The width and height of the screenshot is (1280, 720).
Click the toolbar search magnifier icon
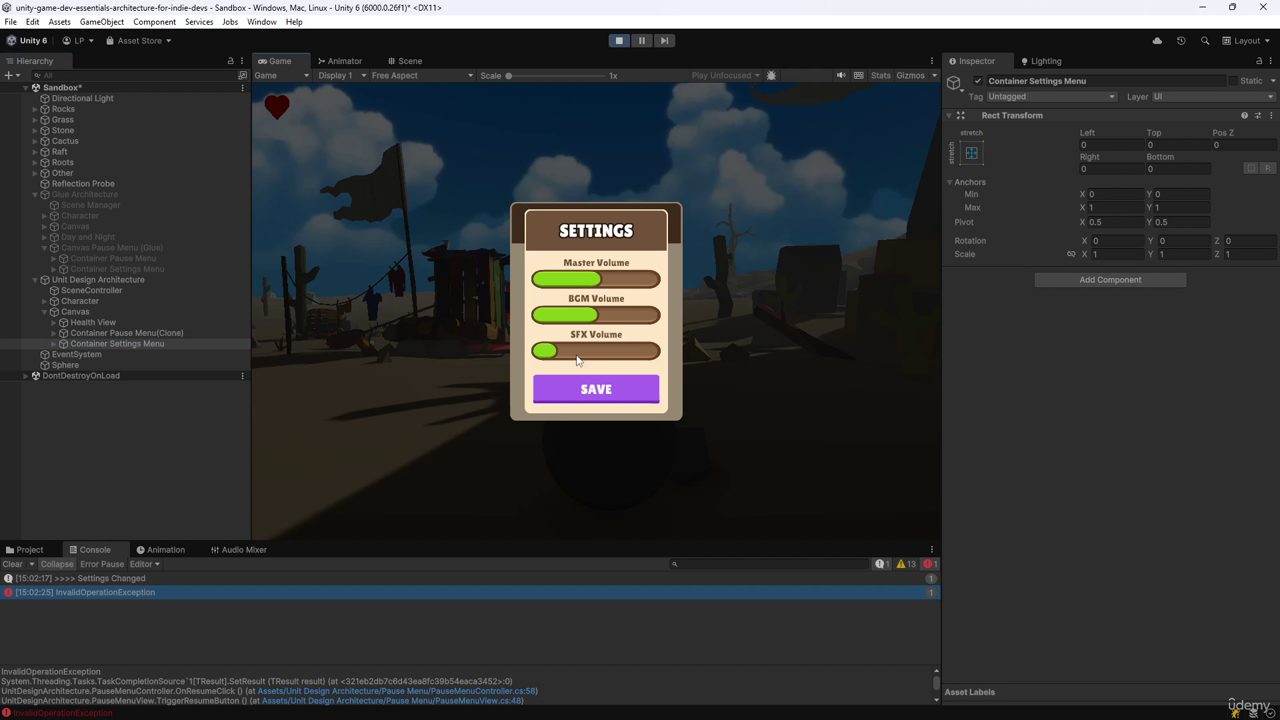click(x=1205, y=41)
